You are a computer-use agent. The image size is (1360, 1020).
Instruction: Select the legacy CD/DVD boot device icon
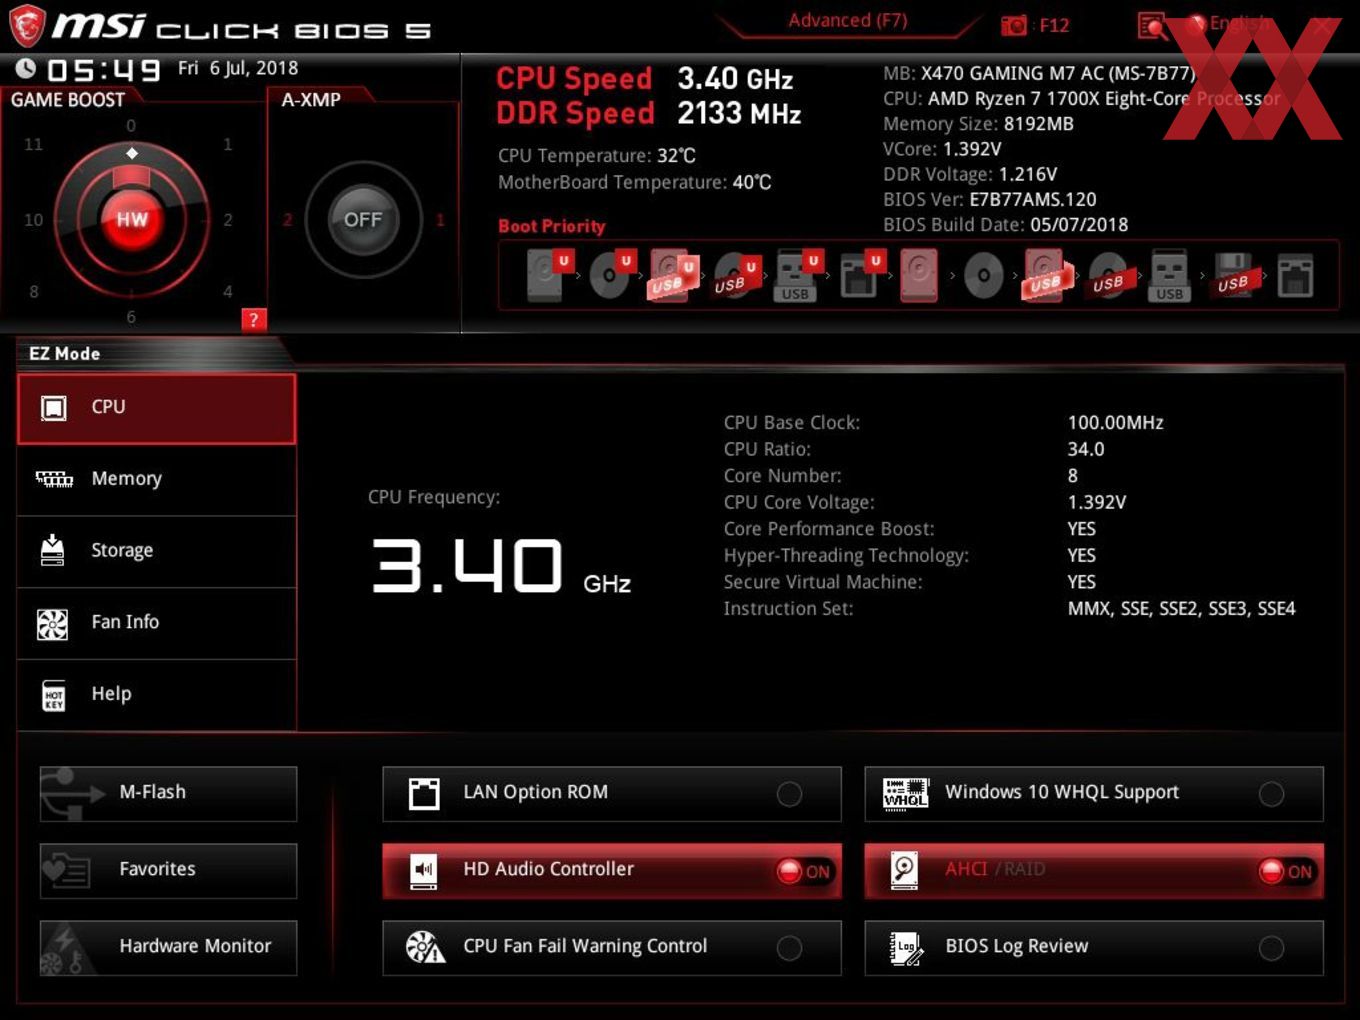click(x=983, y=276)
